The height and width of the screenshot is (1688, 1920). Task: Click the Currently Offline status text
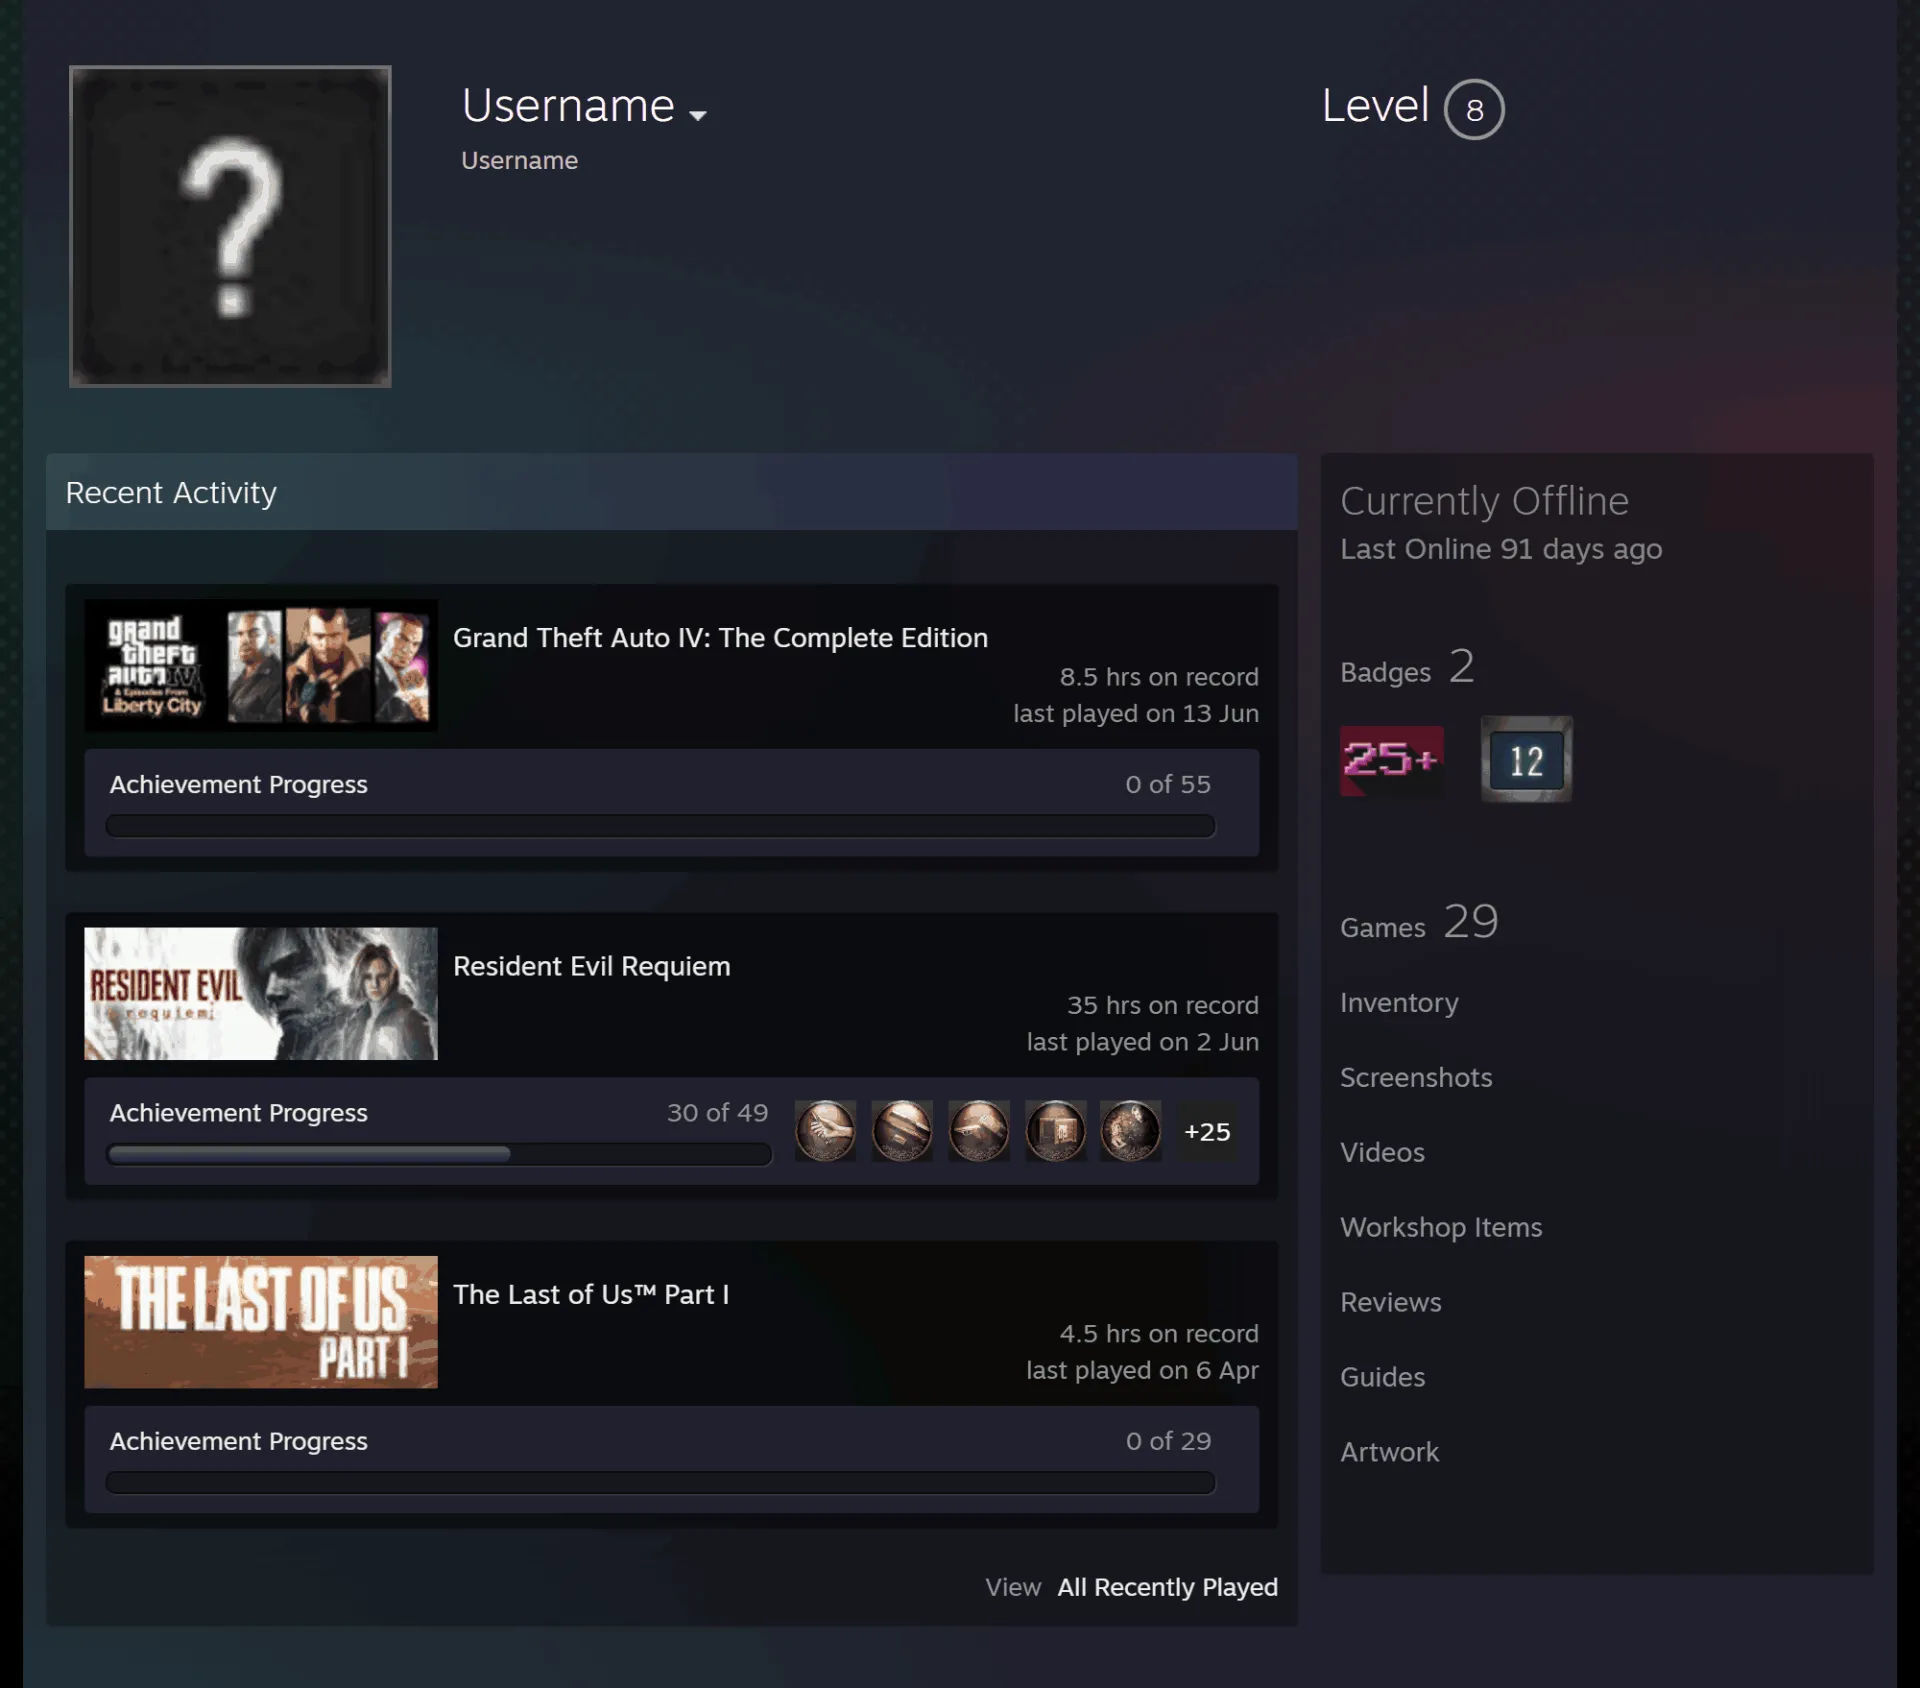point(1484,501)
